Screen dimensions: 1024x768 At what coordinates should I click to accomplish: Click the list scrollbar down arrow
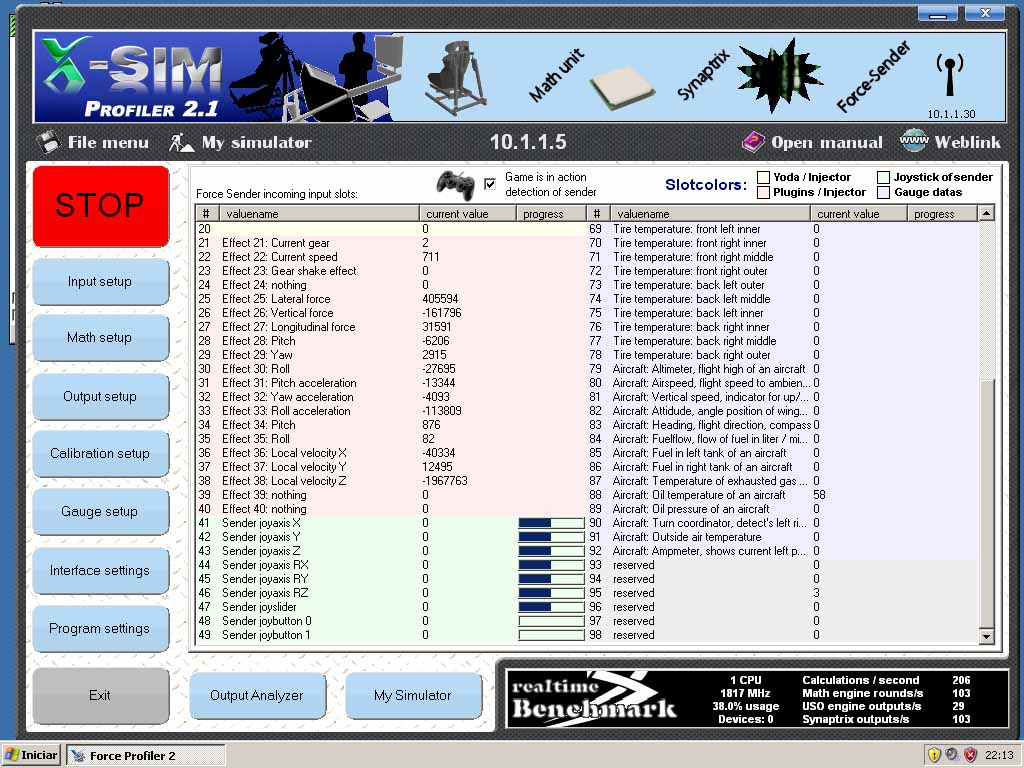coord(986,635)
